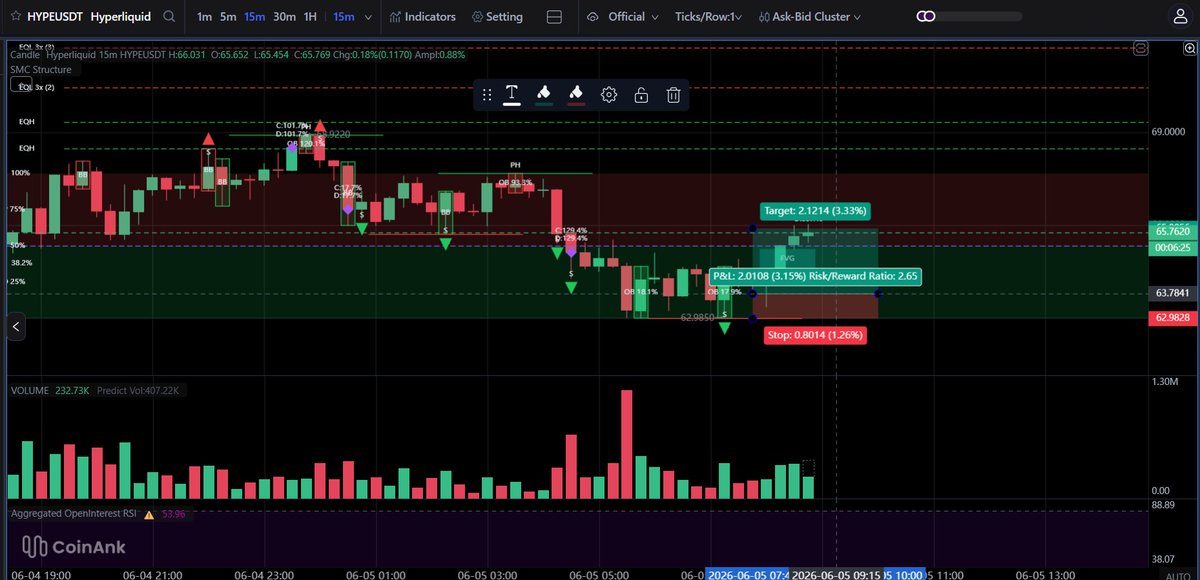The height and width of the screenshot is (580, 1200).
Task: Click the VOLUME 232.73K label
Action: [50, 391]
